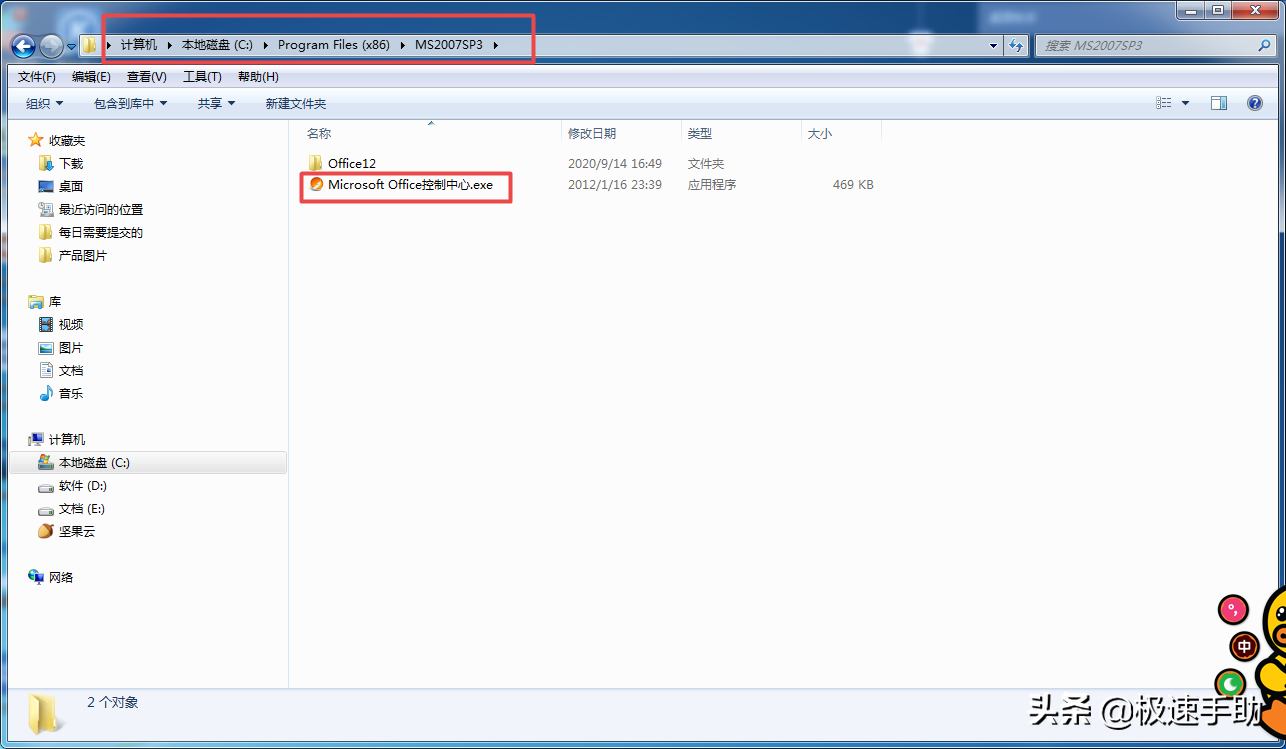The height and width of the screenshot is (749, 1286).
Task: Click 新建文件夹 button
Action: [x=295, y=103]
